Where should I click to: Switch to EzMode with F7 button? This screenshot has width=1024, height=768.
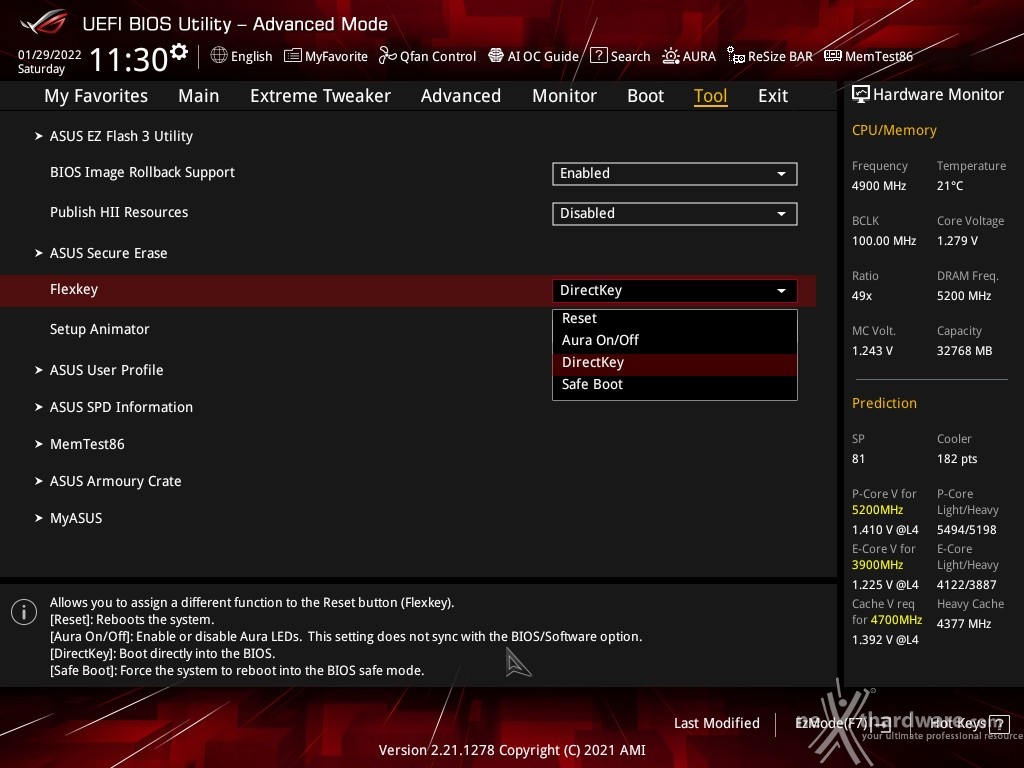tap(843, 724)
